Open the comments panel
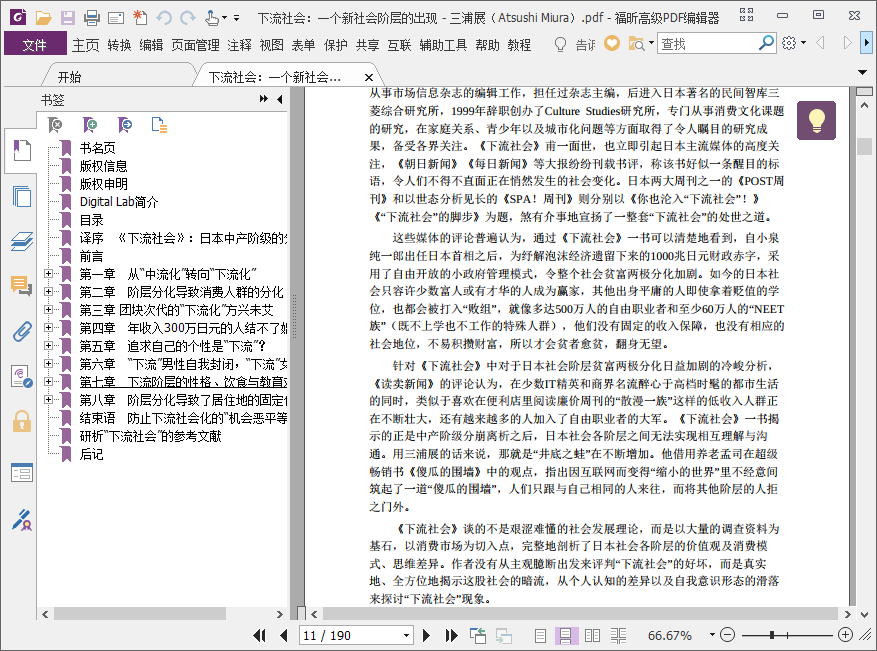The image size is (877, 651). (x=21, y=286)
